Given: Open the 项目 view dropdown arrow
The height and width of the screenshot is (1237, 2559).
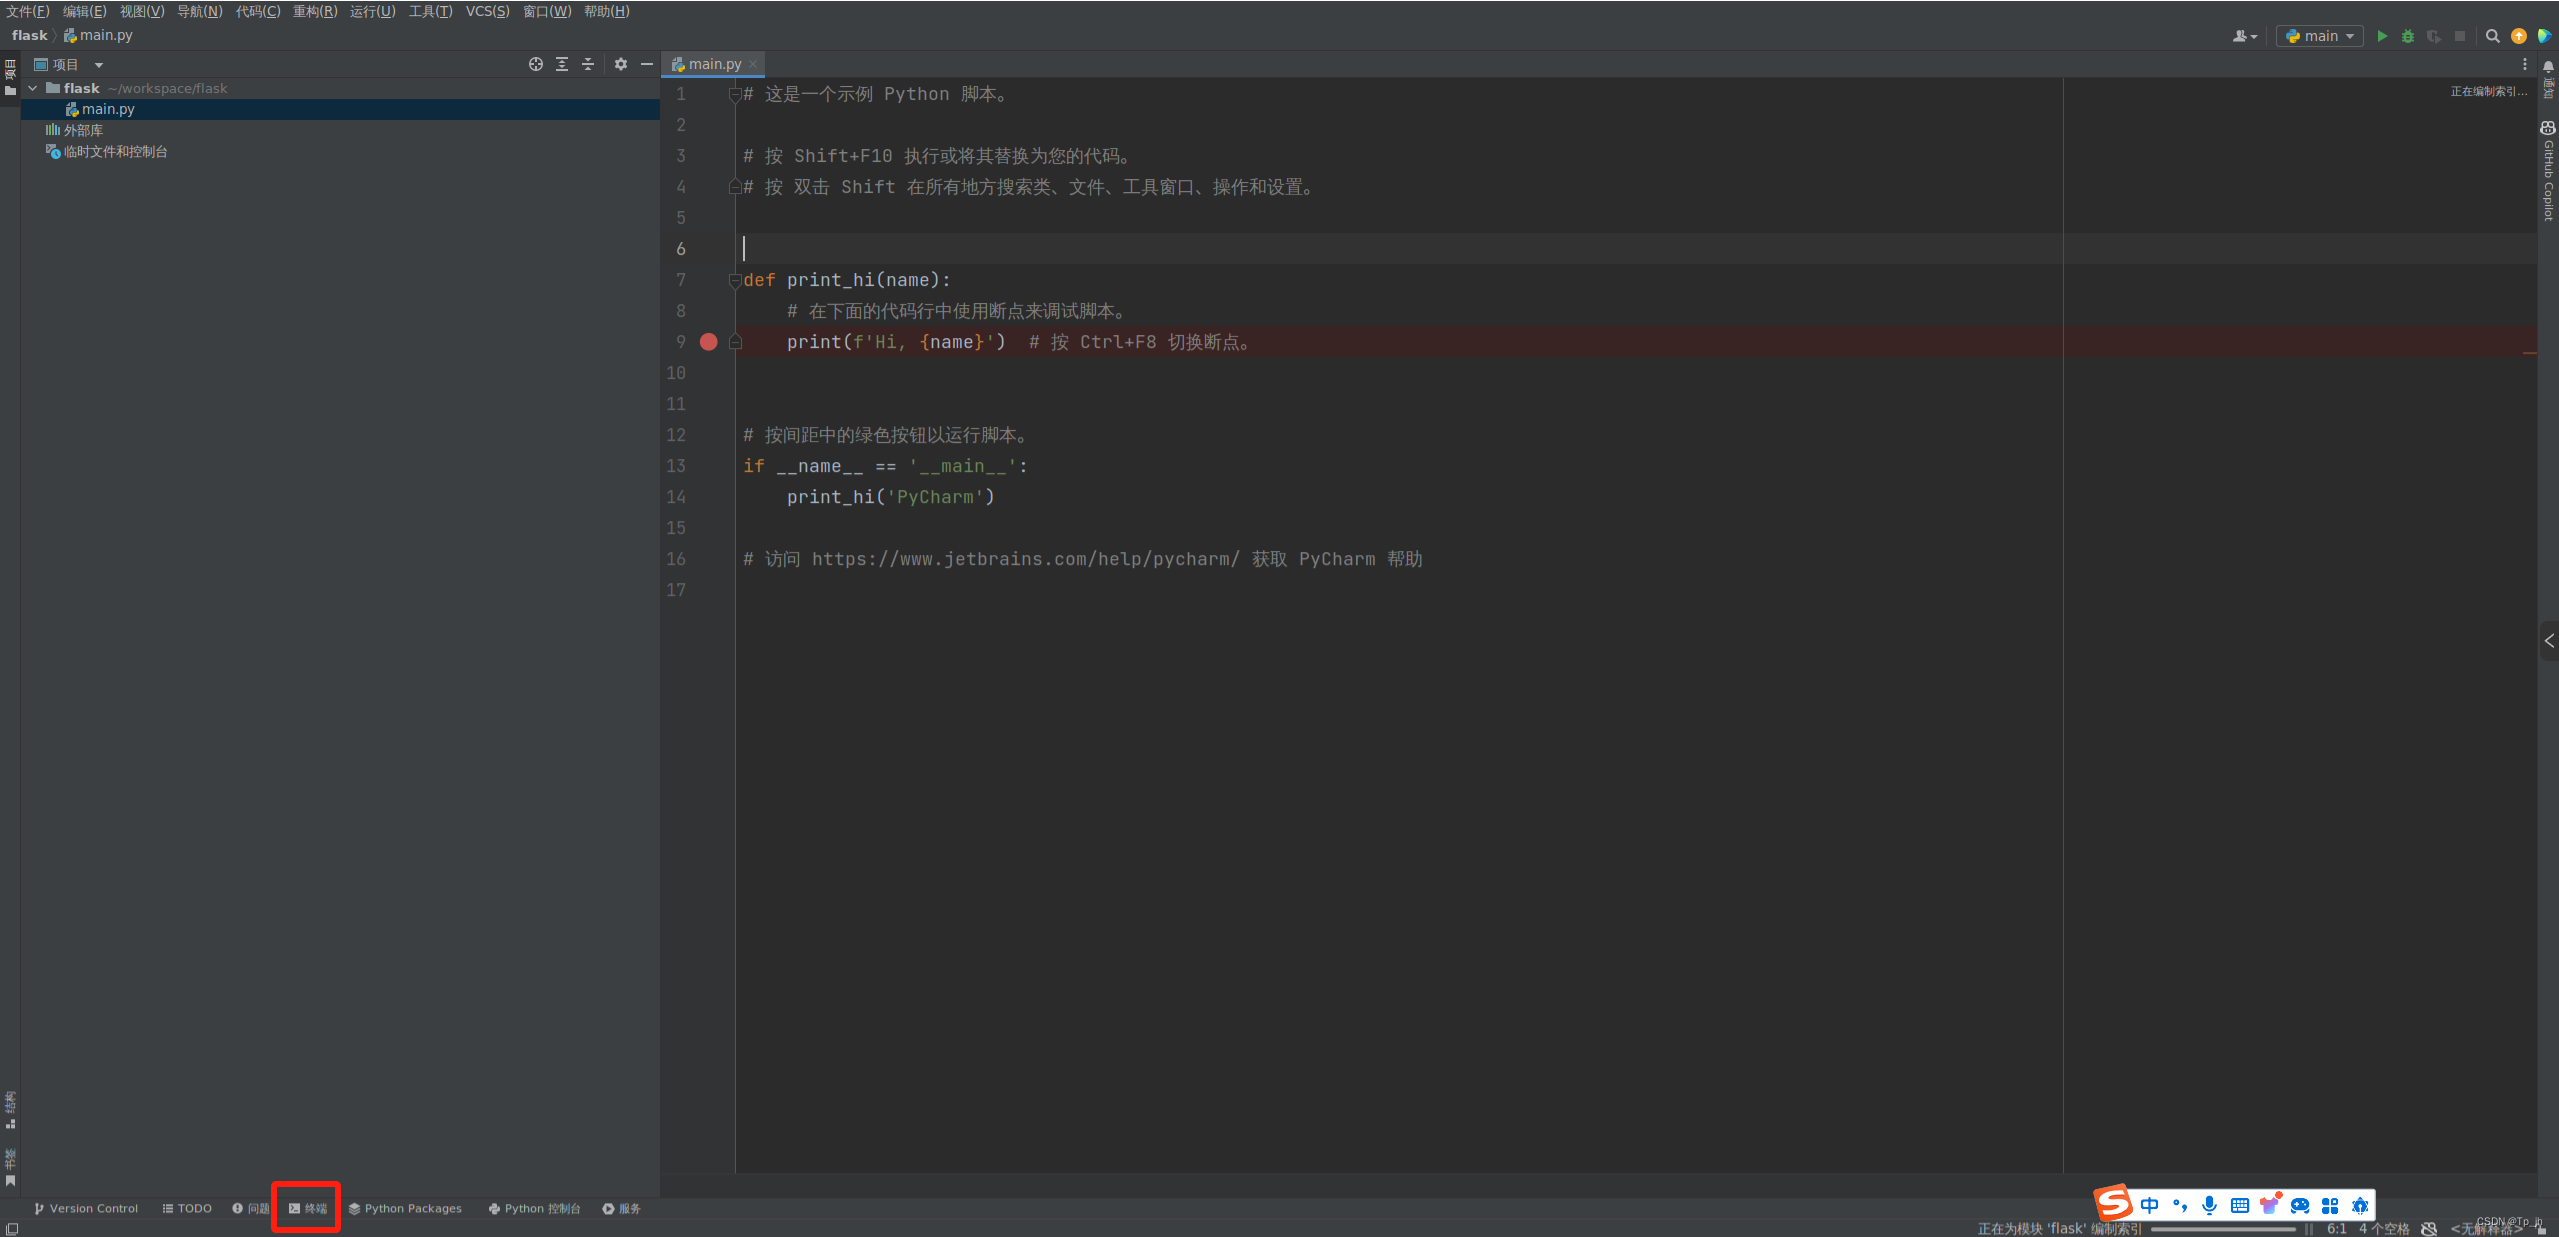Looking at the screenshot, I should (x=99, y=65).
